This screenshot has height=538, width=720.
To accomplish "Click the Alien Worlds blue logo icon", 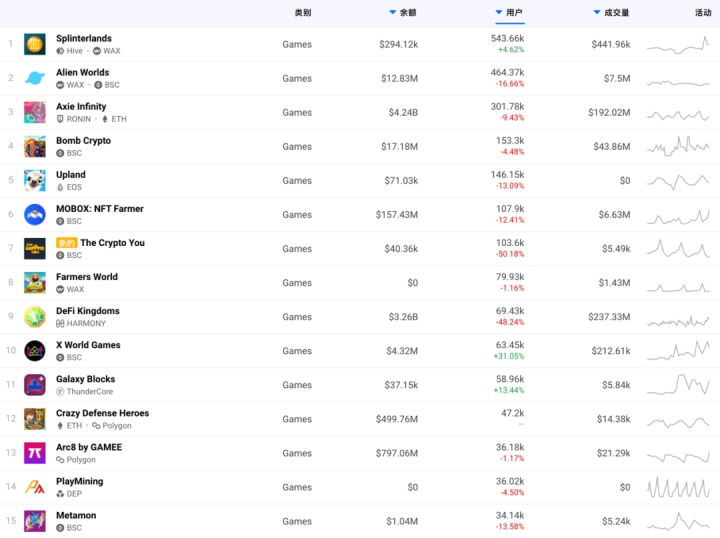I will click(x=35, y=78).
